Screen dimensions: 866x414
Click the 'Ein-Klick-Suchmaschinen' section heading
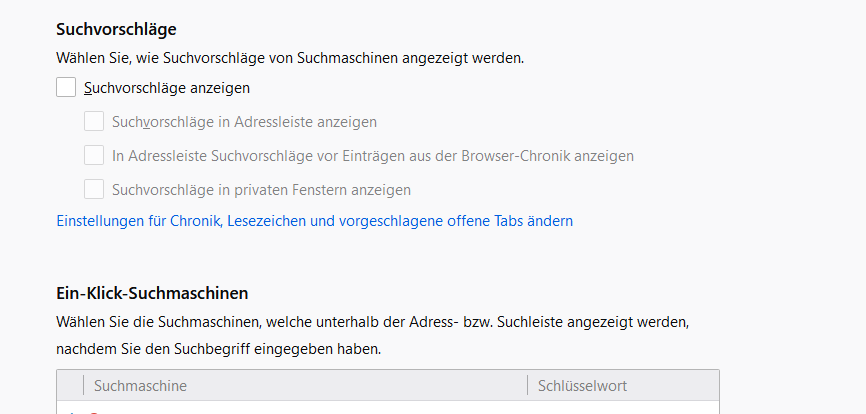[x=152, y=293]
